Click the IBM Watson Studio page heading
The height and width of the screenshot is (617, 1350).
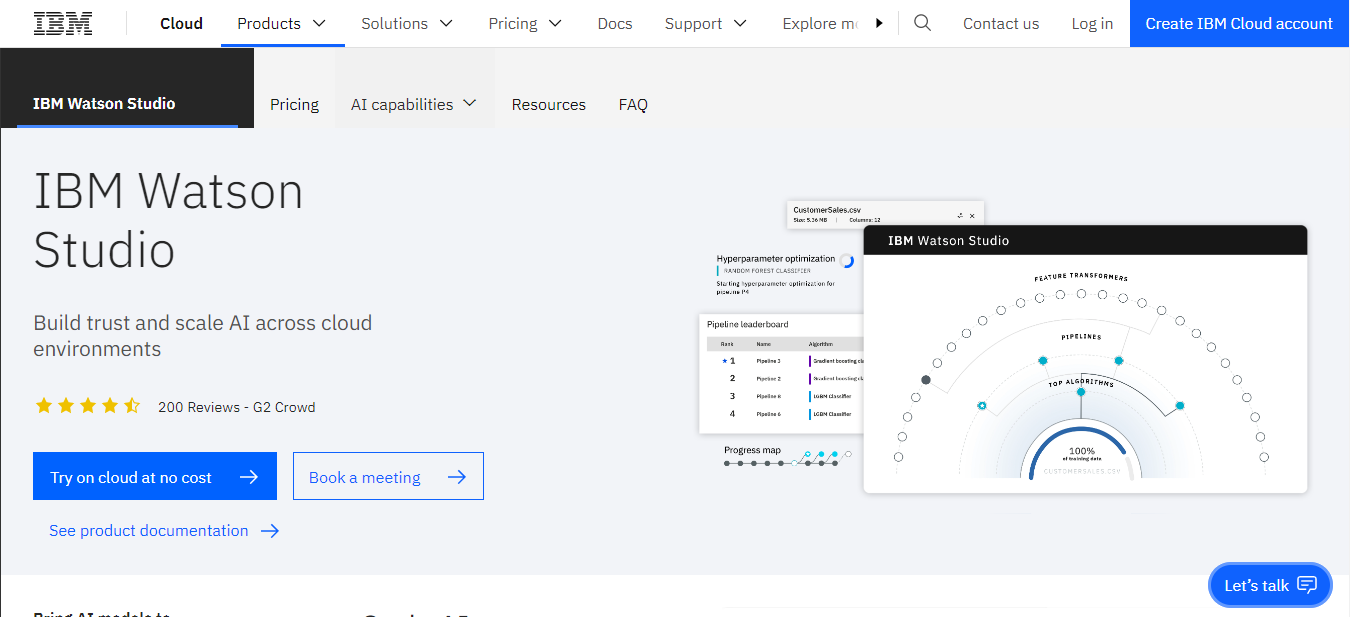(169, 219)
